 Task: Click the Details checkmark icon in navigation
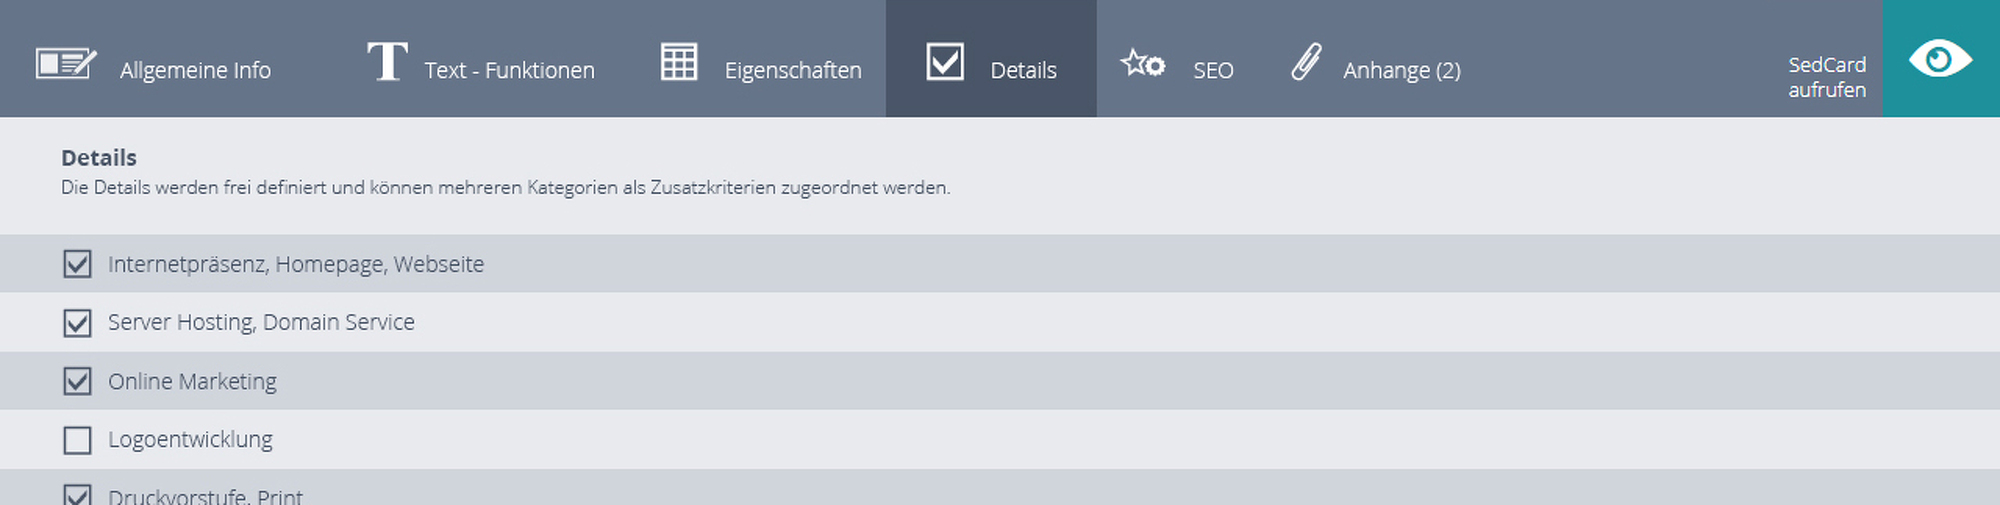(945, 61)
